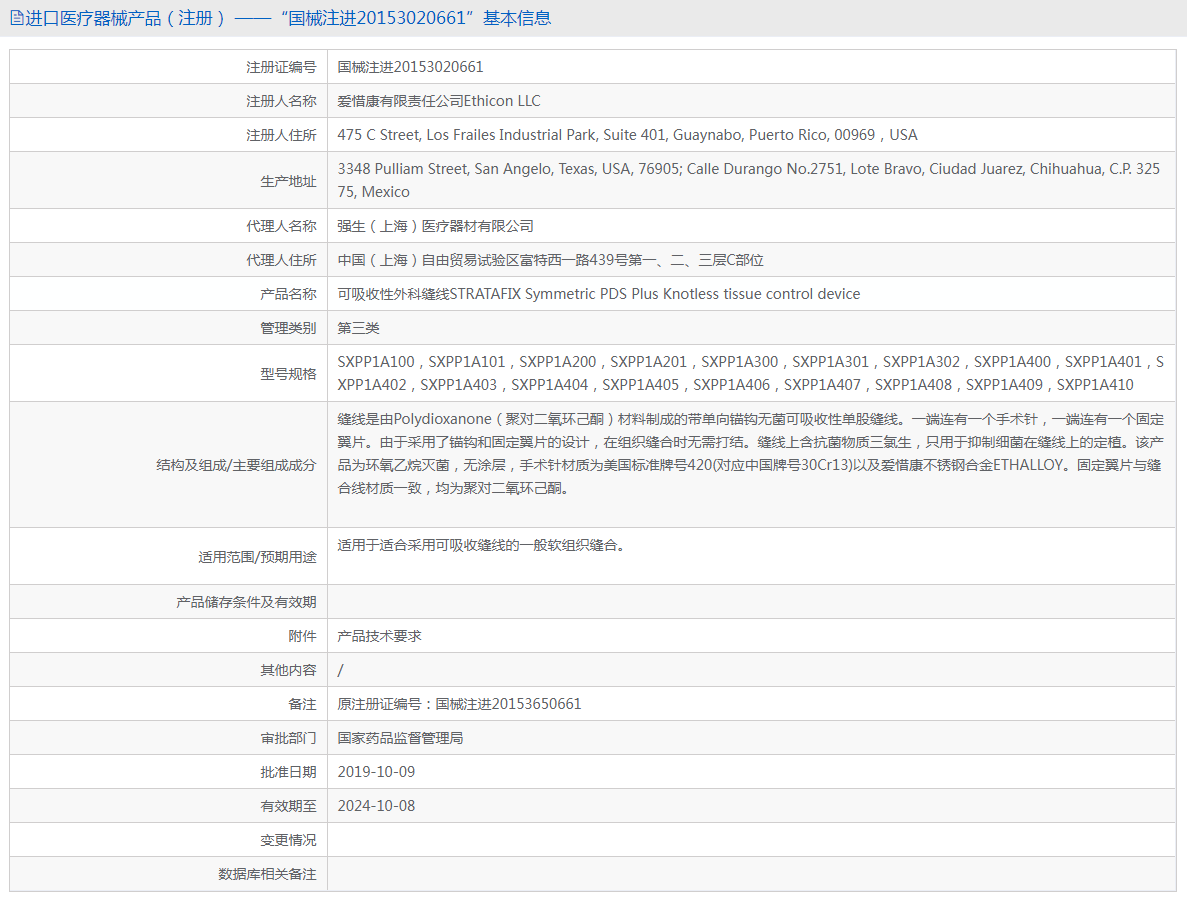Select the registration number 国械注进20153020661 in the table
The image size is (1187, 897).
pyautogui.click(x=410, y=67)
